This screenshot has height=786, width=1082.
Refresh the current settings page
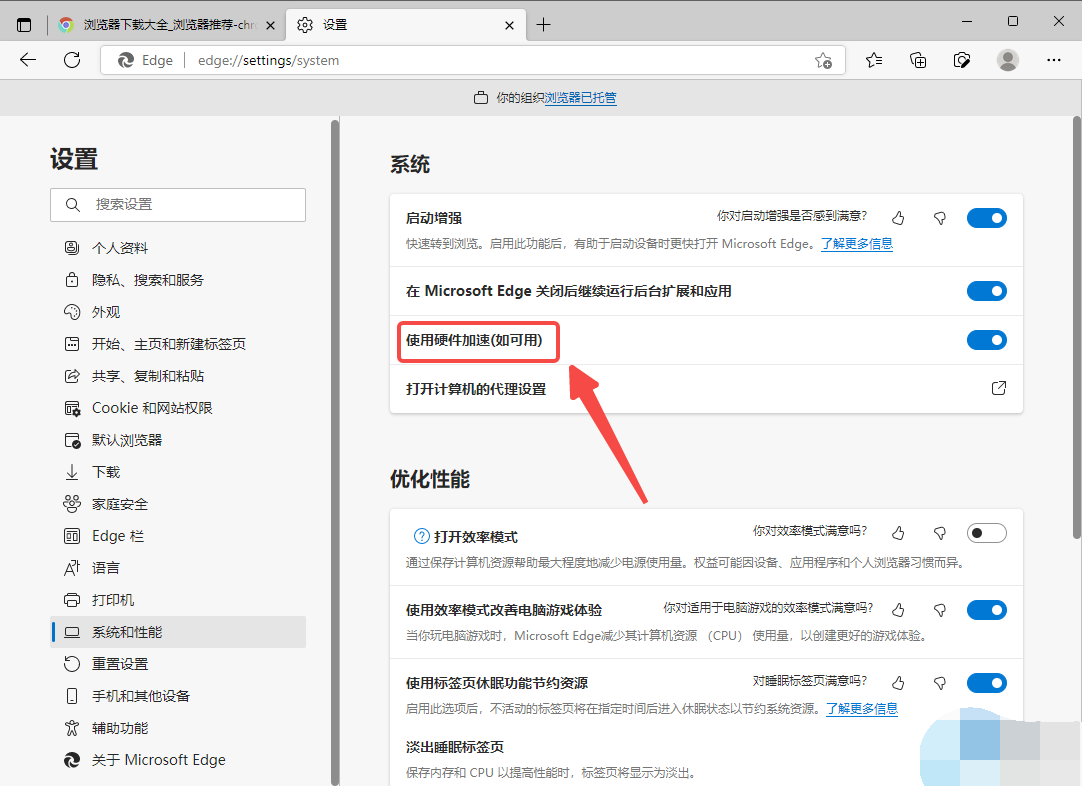click(x=72, y=60)
